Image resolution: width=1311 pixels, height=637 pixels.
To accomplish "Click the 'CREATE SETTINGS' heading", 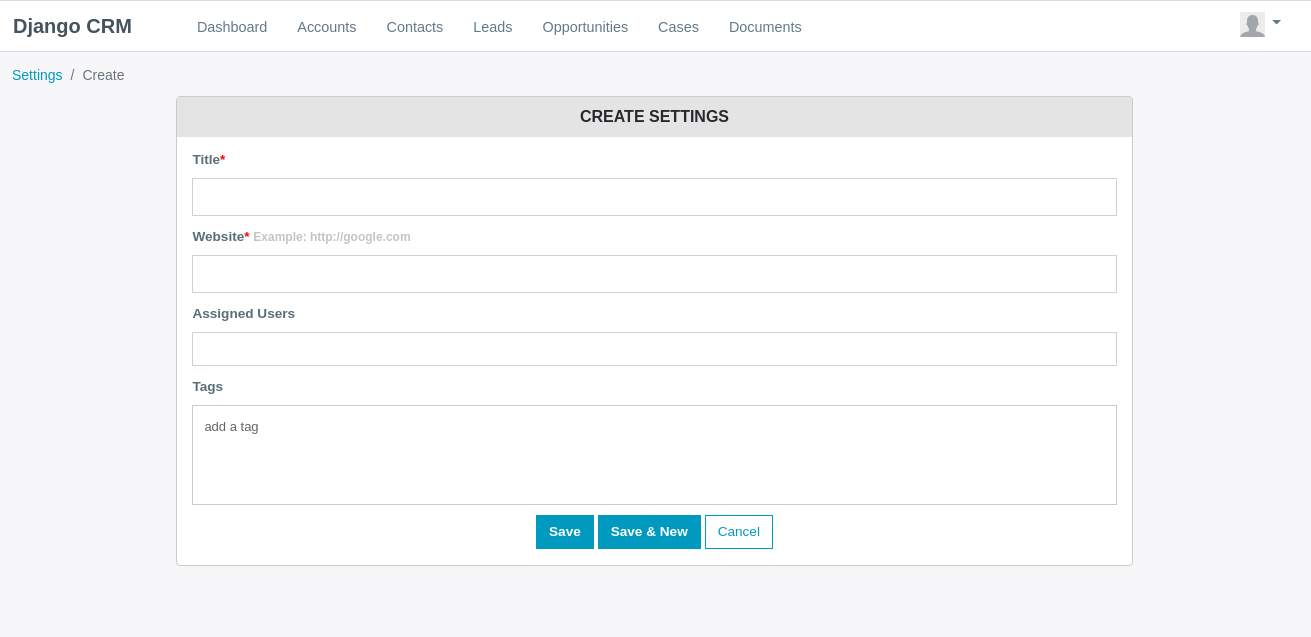I will click(x=654, y=117).
